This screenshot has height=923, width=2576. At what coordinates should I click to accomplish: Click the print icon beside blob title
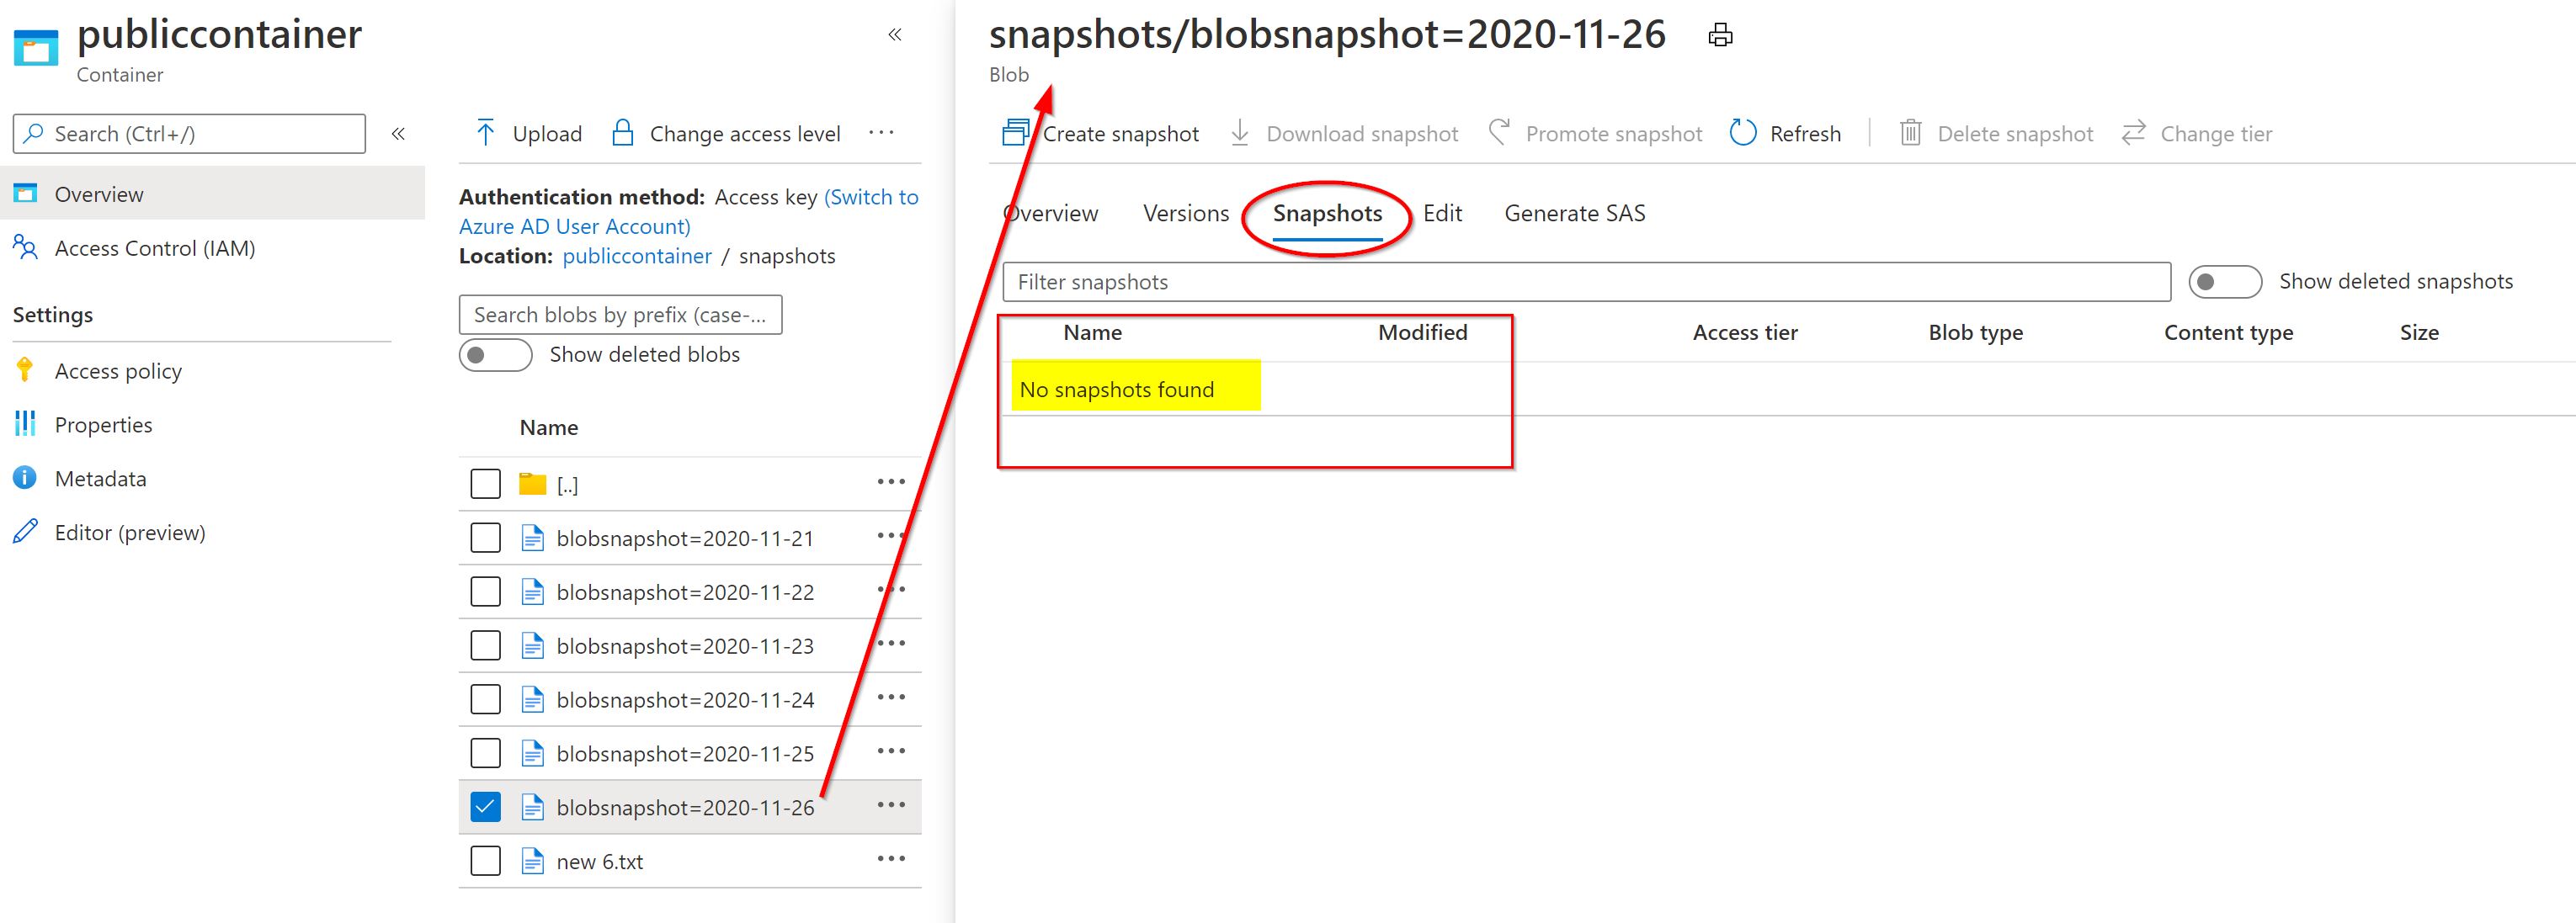point(1720,36)
